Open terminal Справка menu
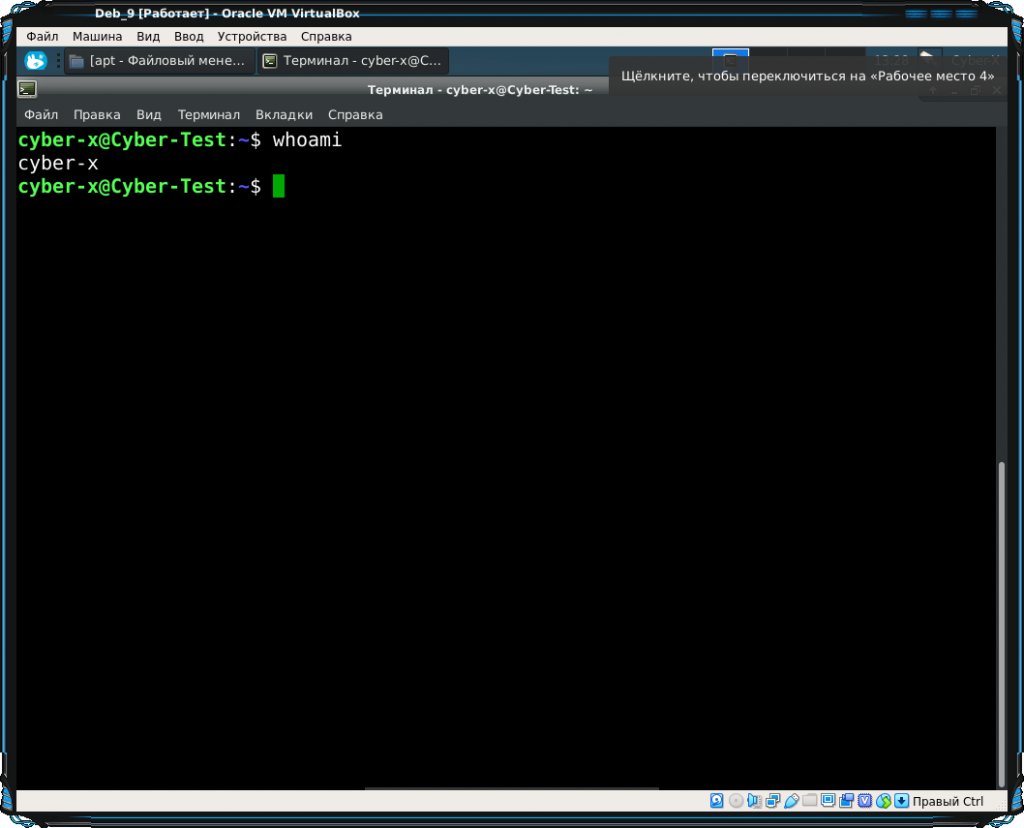Image resolution: width=1024 pixels, height=828 pixels. coord(355,115)
